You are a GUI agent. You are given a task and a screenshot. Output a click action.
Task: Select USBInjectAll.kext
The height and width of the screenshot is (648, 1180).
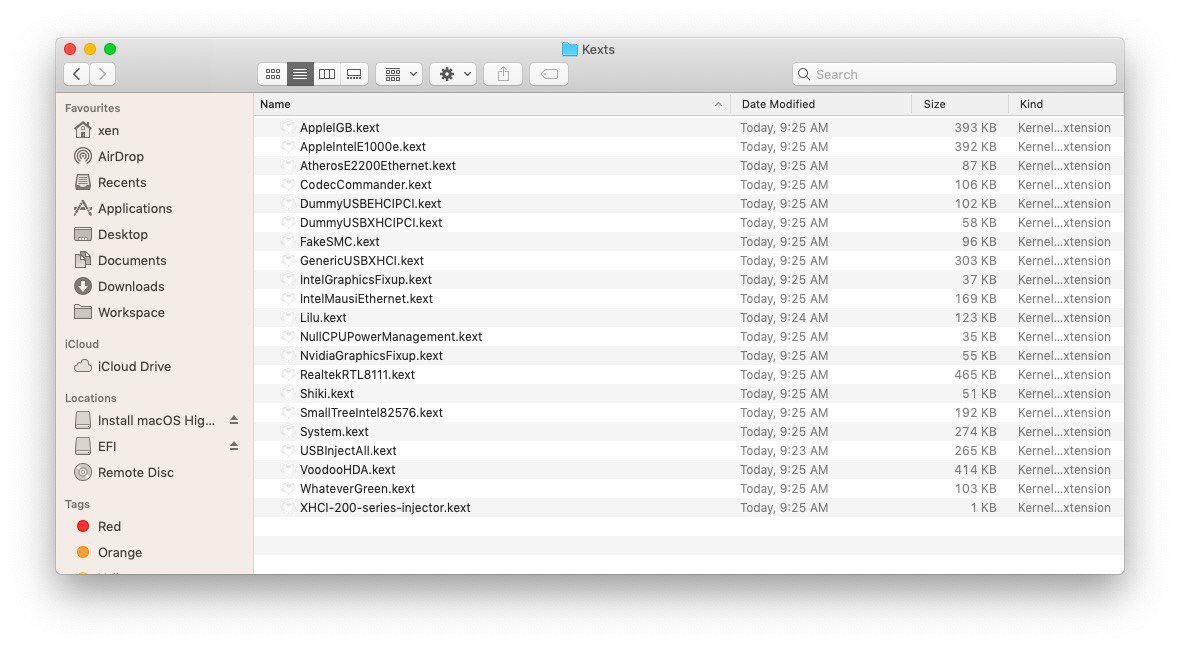[348, 451]
